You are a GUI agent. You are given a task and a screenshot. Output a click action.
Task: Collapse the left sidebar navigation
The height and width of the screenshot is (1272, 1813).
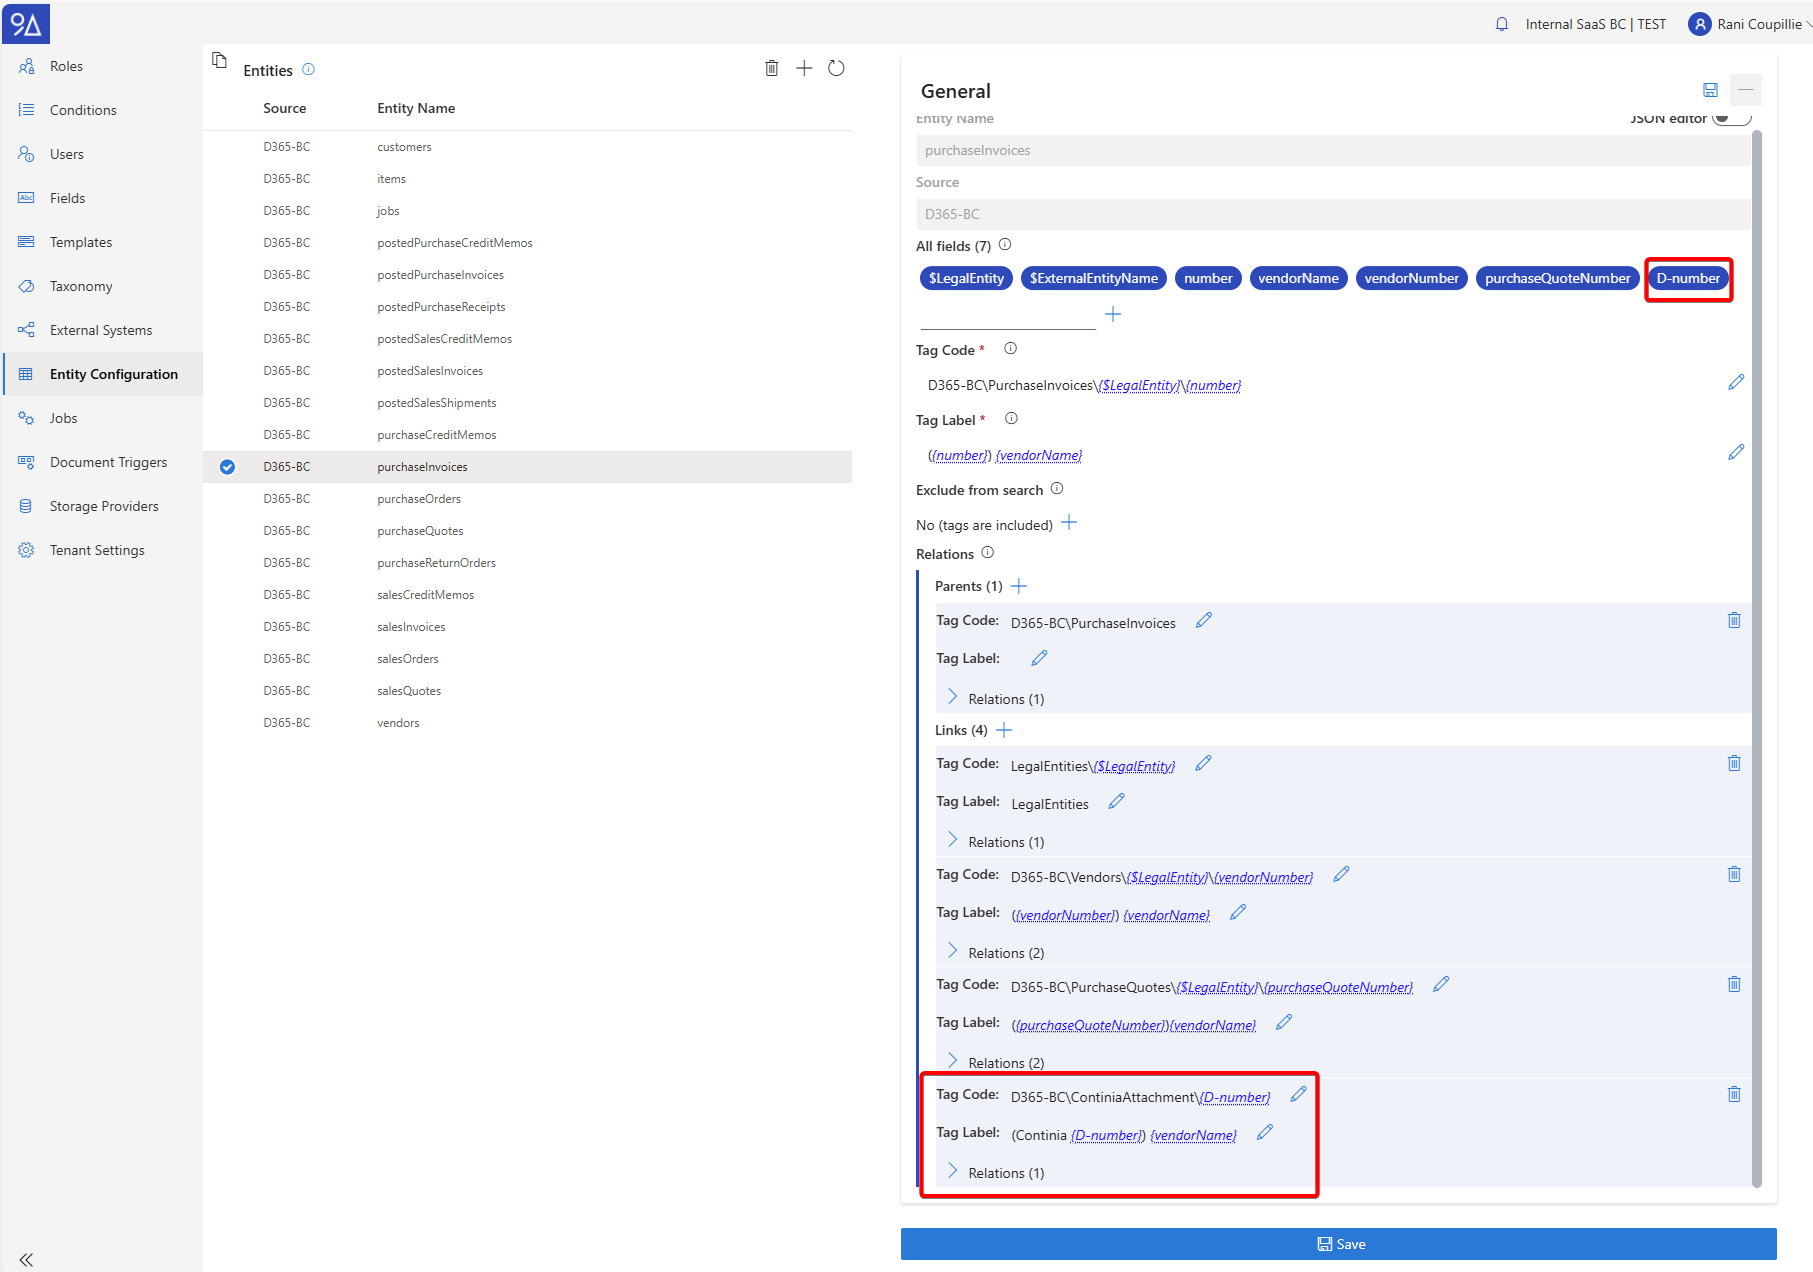(26, 1259)
